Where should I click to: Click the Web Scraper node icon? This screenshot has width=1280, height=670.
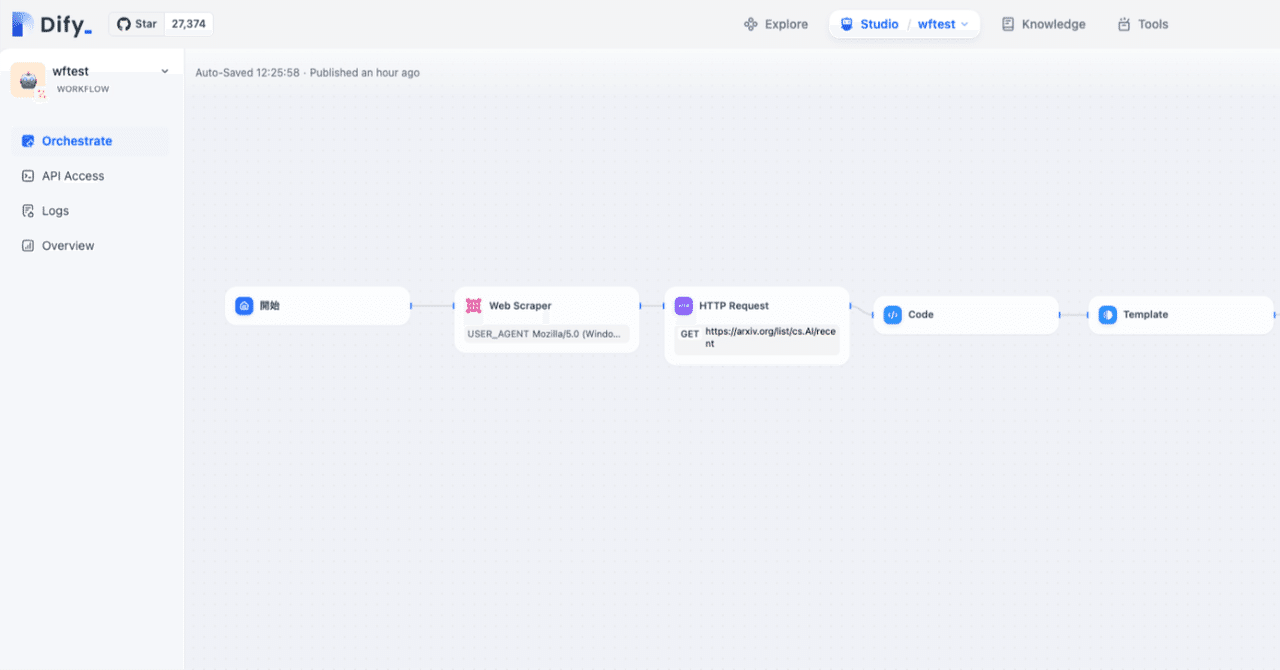click(474, 306)
